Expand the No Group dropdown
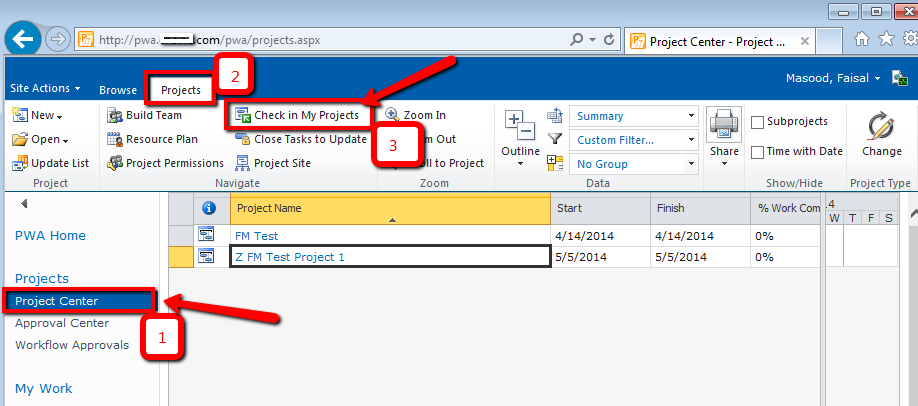The width and height of the screenshot is (918, 406). pyautogui.click(x=691, y=163)
